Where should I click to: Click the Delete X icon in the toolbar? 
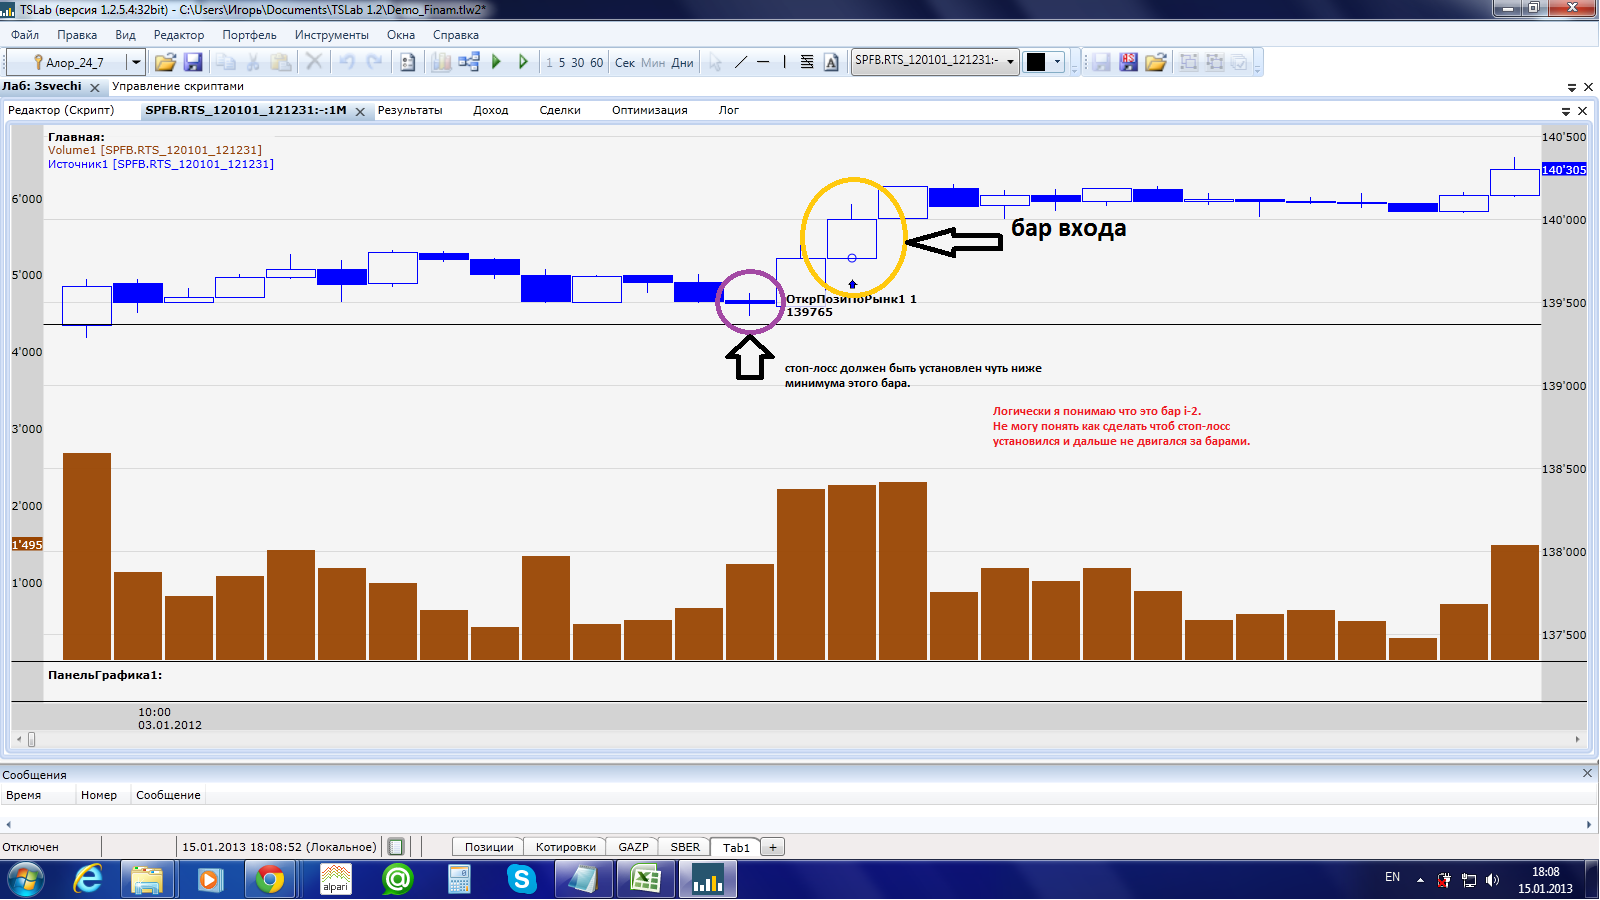pyautogui.click(x=314, y=62)
